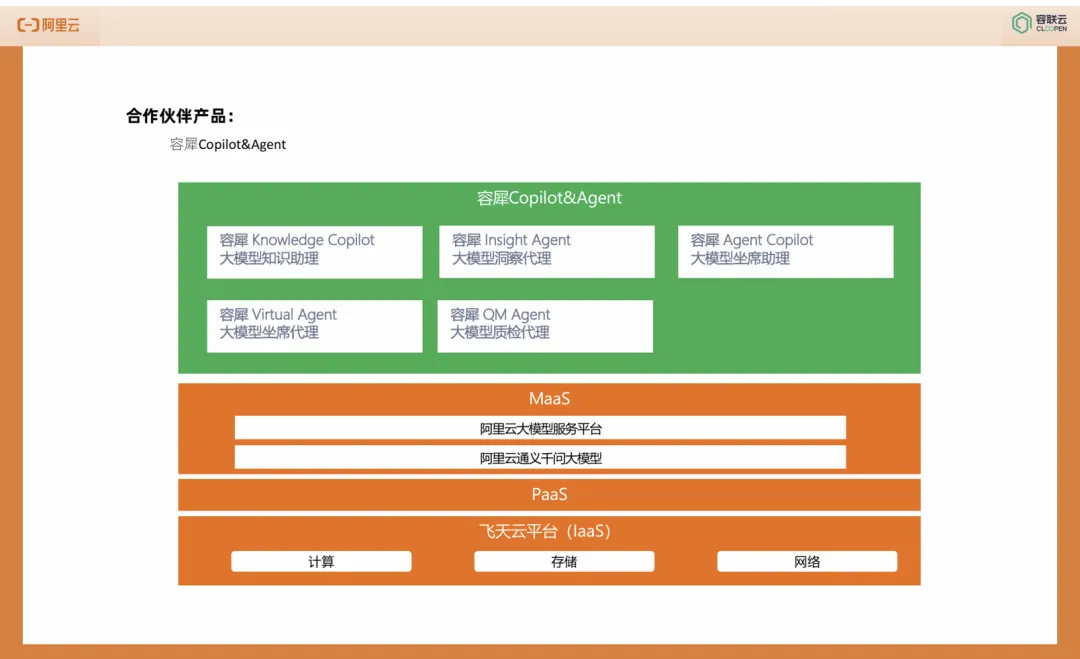The image size is (1080, 659).
Task: Click the Cloopen green hexagon logo icon
Action: pos(1021,23)
